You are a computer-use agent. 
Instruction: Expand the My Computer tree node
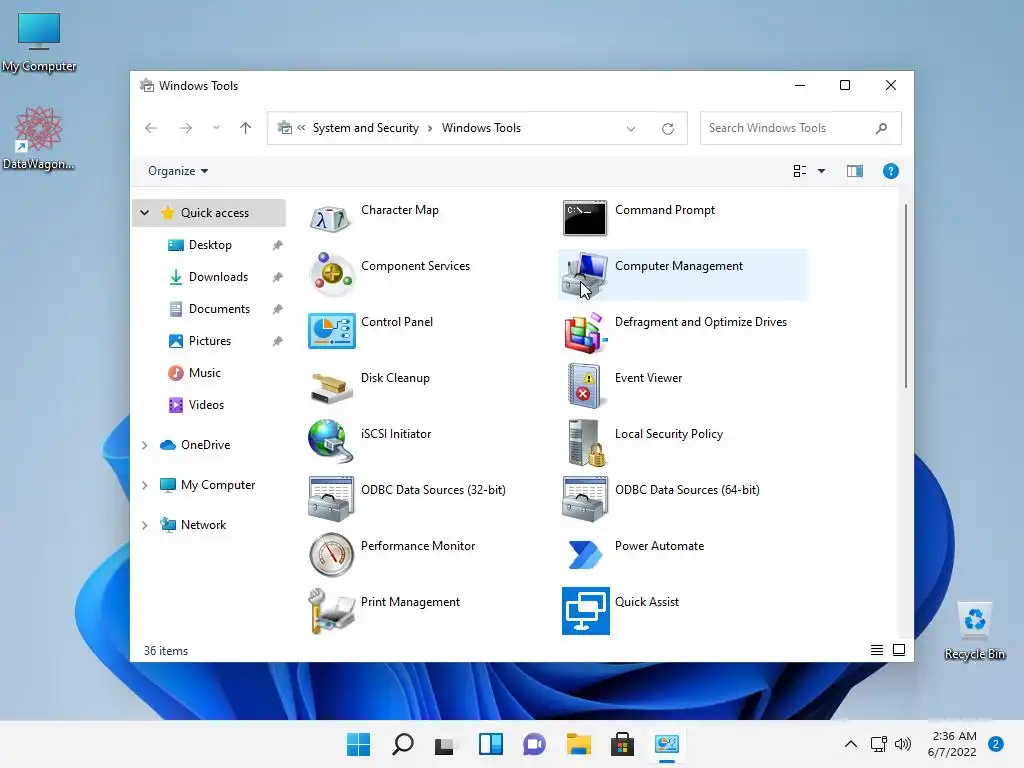[144, 485]
